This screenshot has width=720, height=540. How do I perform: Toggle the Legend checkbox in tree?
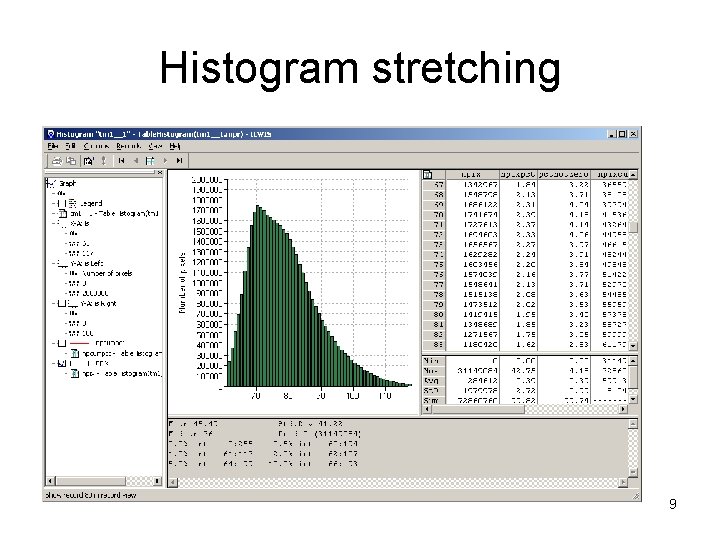tap(62, 203)
